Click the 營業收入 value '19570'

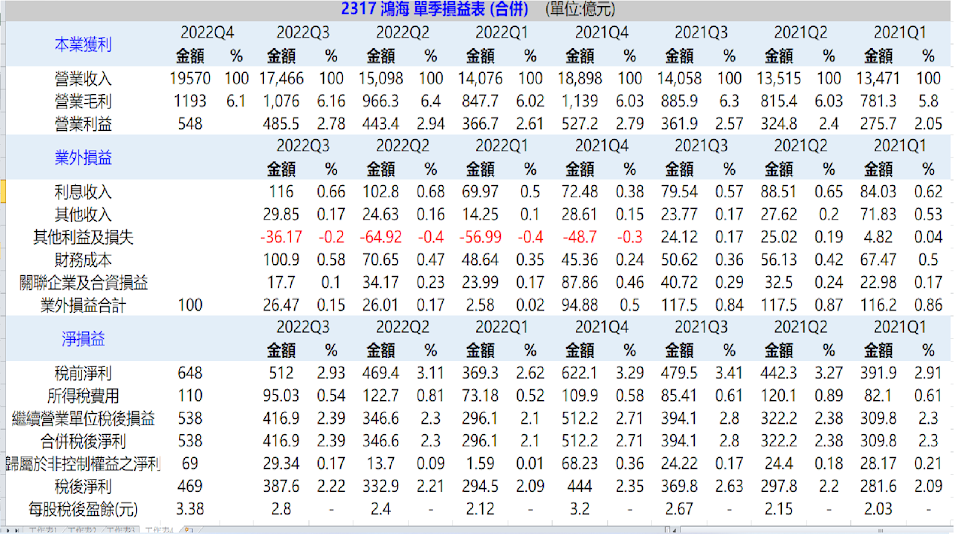(190, 79)
